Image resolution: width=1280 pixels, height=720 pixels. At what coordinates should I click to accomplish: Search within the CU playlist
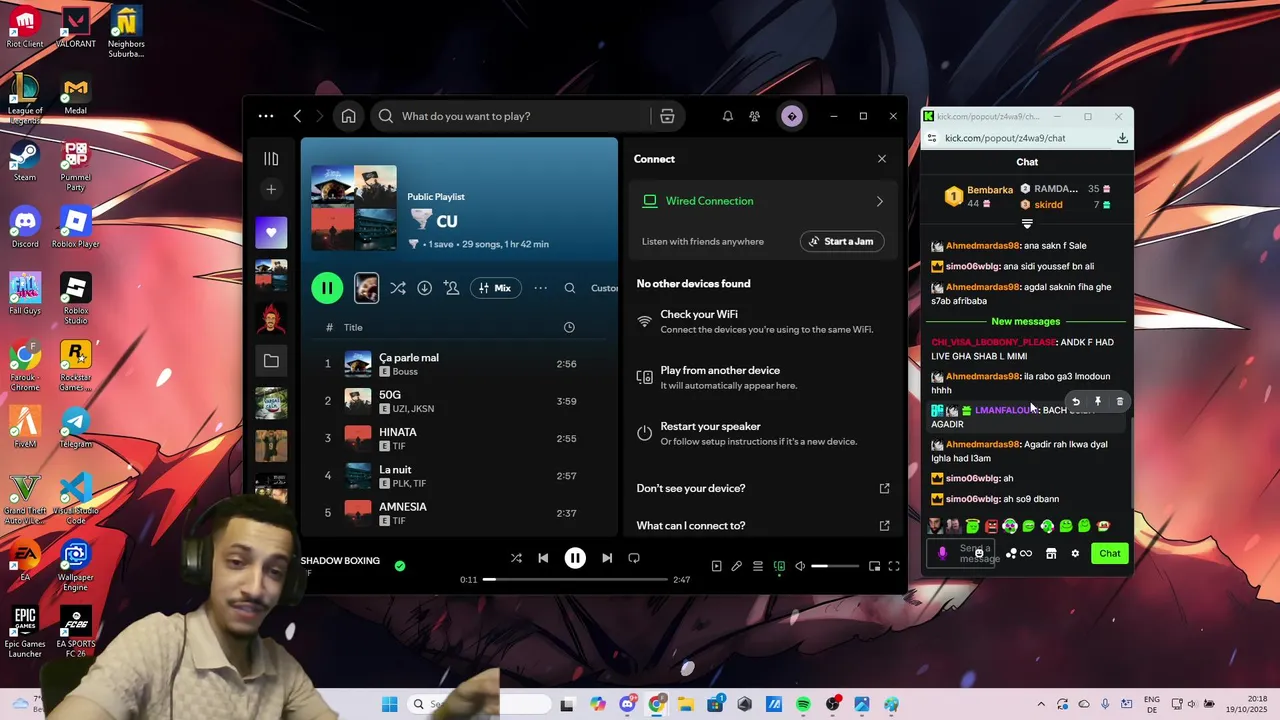click(570, 288)
